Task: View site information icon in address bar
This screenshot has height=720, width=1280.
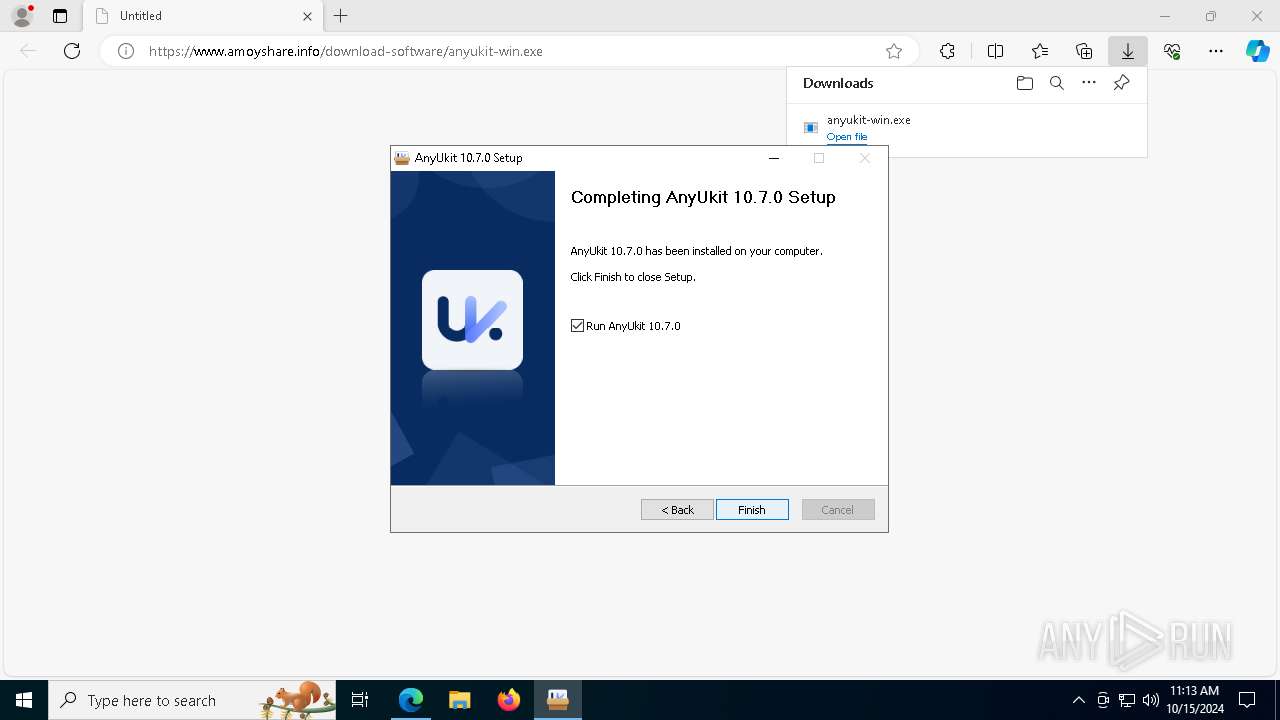Action: (x=126, y=51)
